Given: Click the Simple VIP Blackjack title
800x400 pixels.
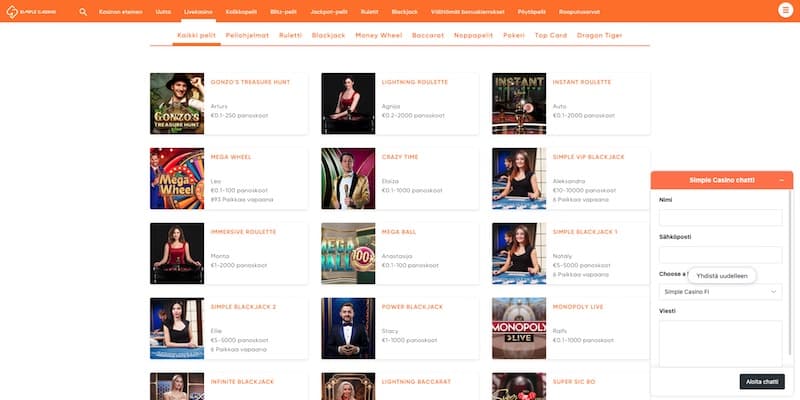Looking at the screenshot, I should 588,157.
